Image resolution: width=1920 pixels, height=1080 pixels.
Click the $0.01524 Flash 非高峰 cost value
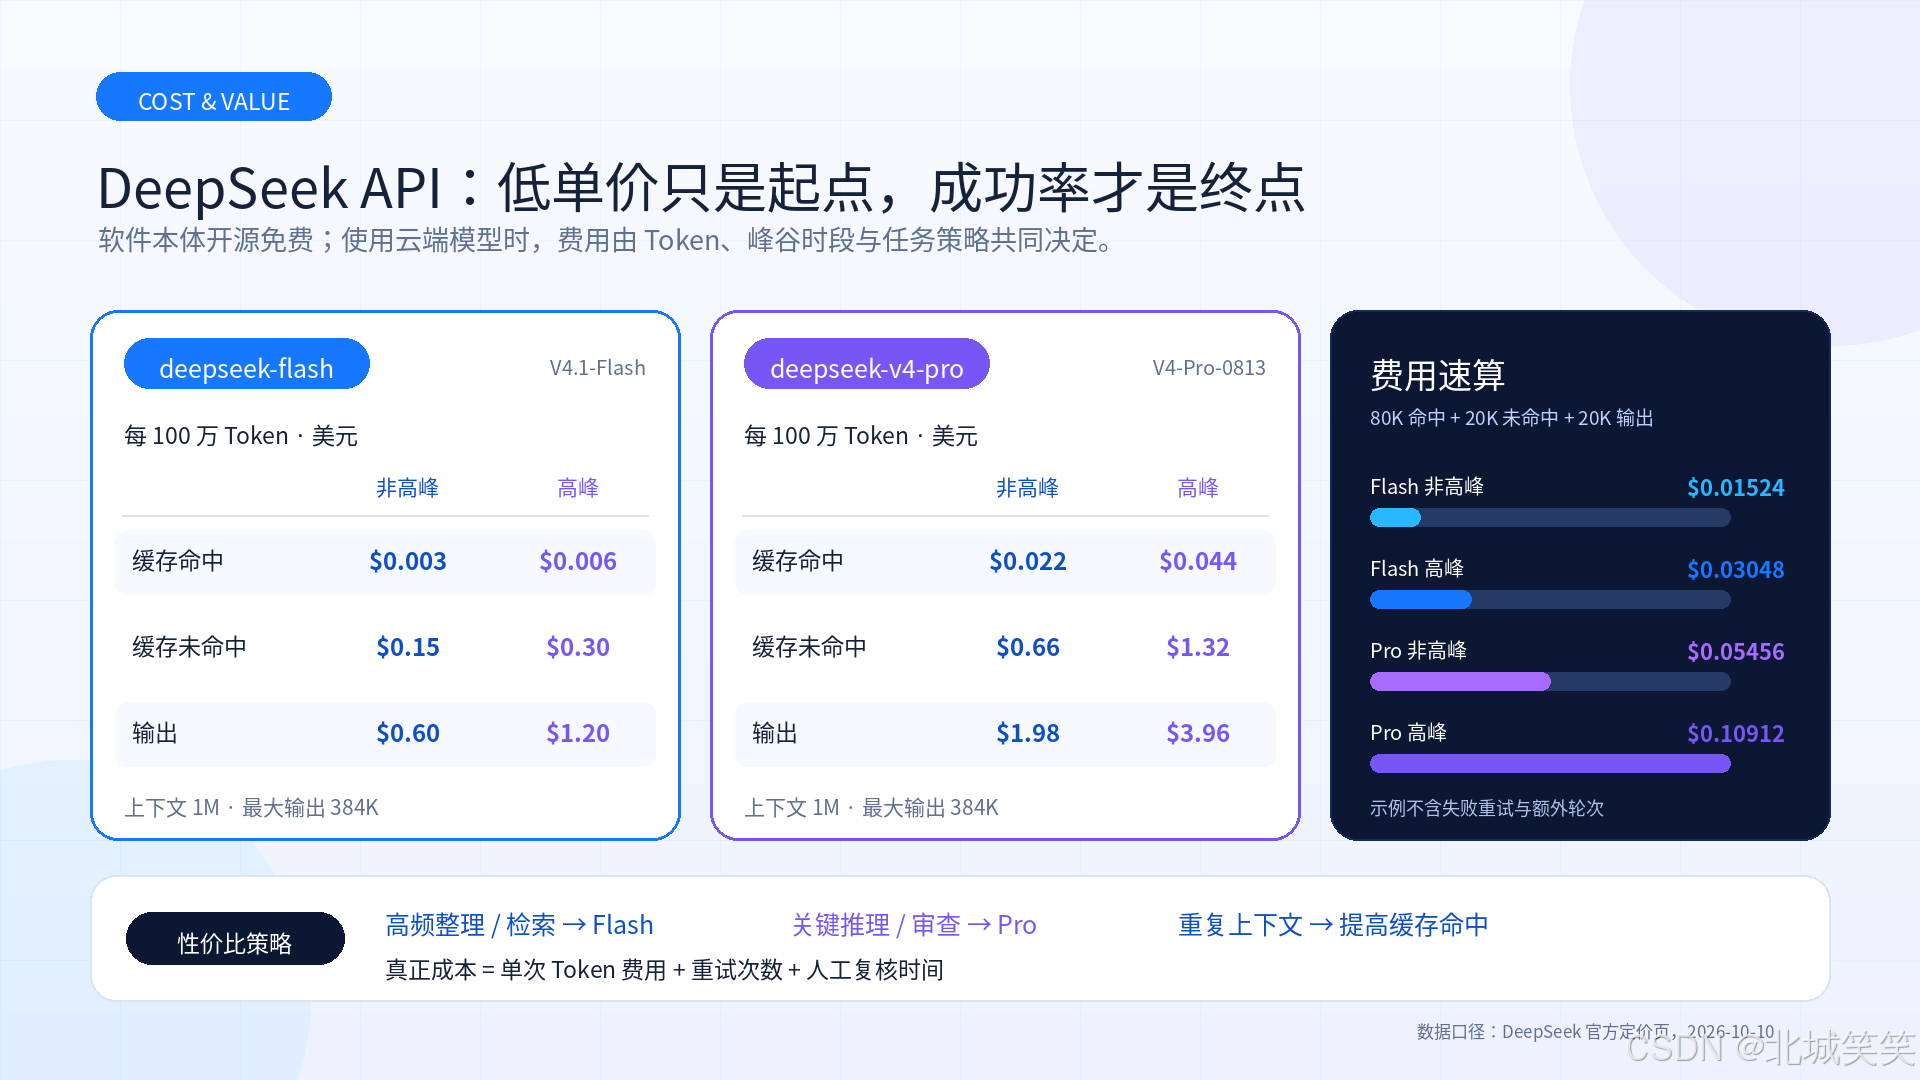(x=1736, y=488)
